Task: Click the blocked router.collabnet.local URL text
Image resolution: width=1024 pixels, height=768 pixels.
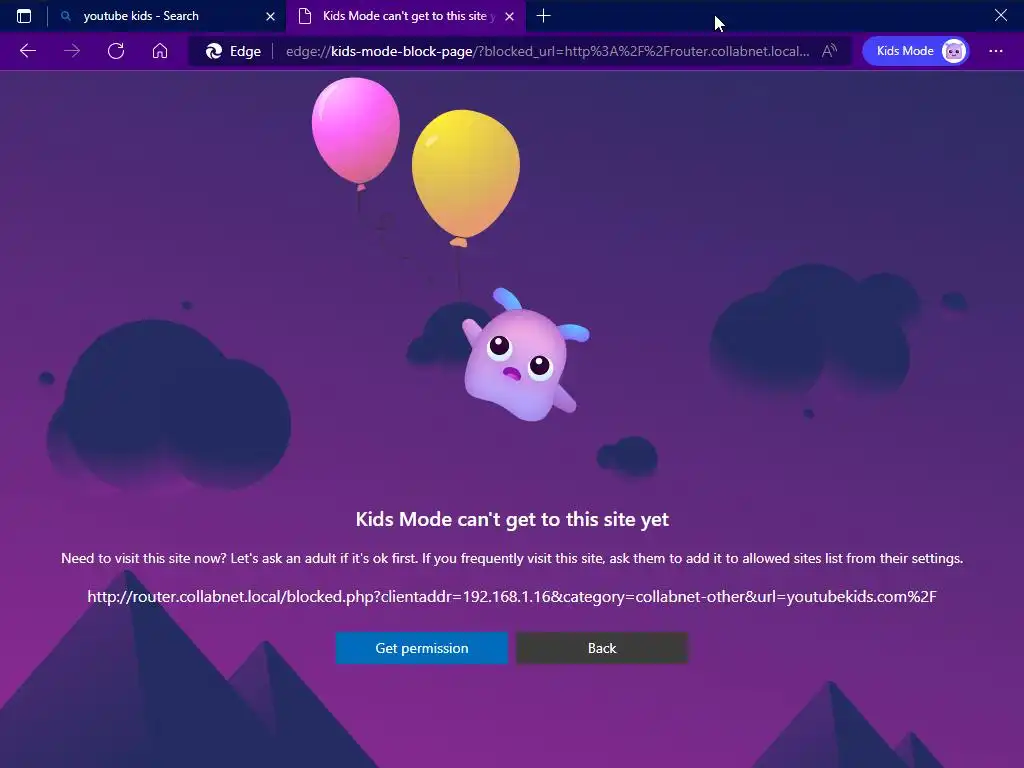Action: (x=512, y=596)
